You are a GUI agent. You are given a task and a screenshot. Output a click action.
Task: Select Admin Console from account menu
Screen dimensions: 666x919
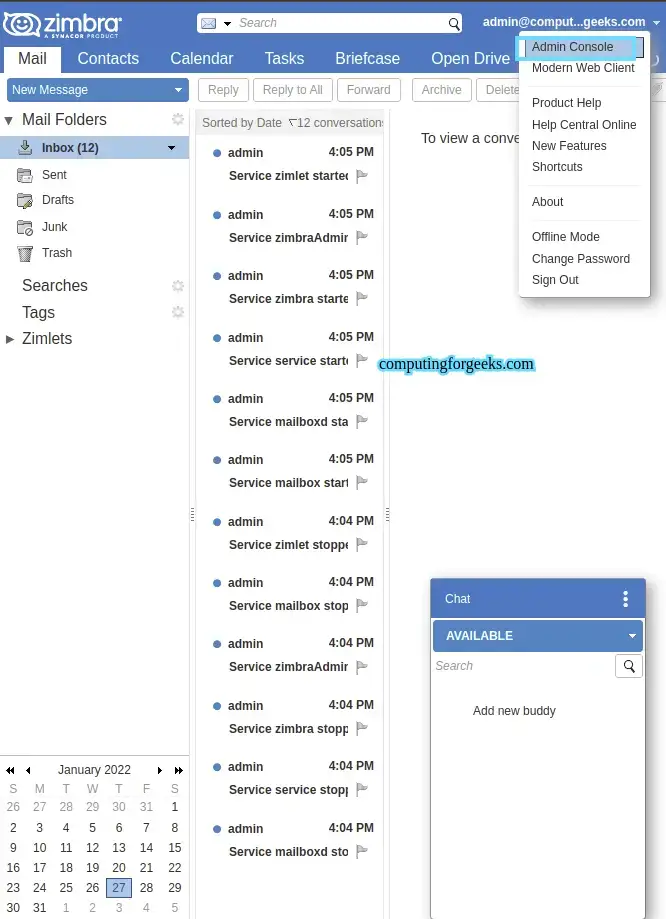(x=572, y=47)
